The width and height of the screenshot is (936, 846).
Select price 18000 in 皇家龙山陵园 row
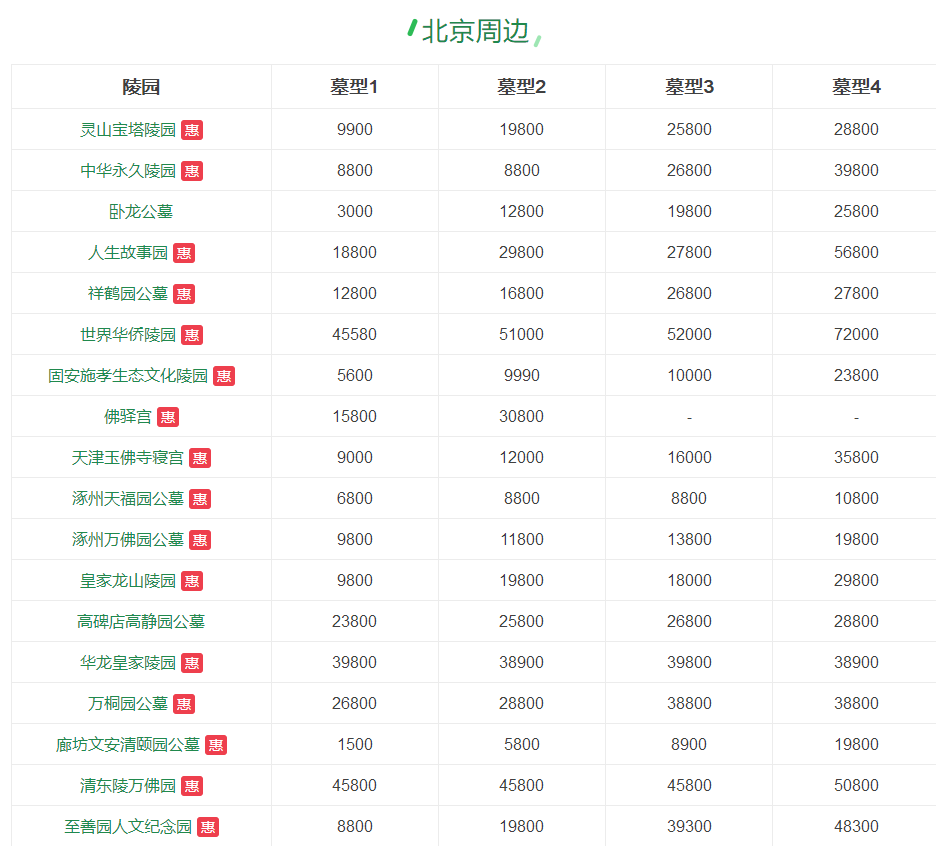pos(689,580)
